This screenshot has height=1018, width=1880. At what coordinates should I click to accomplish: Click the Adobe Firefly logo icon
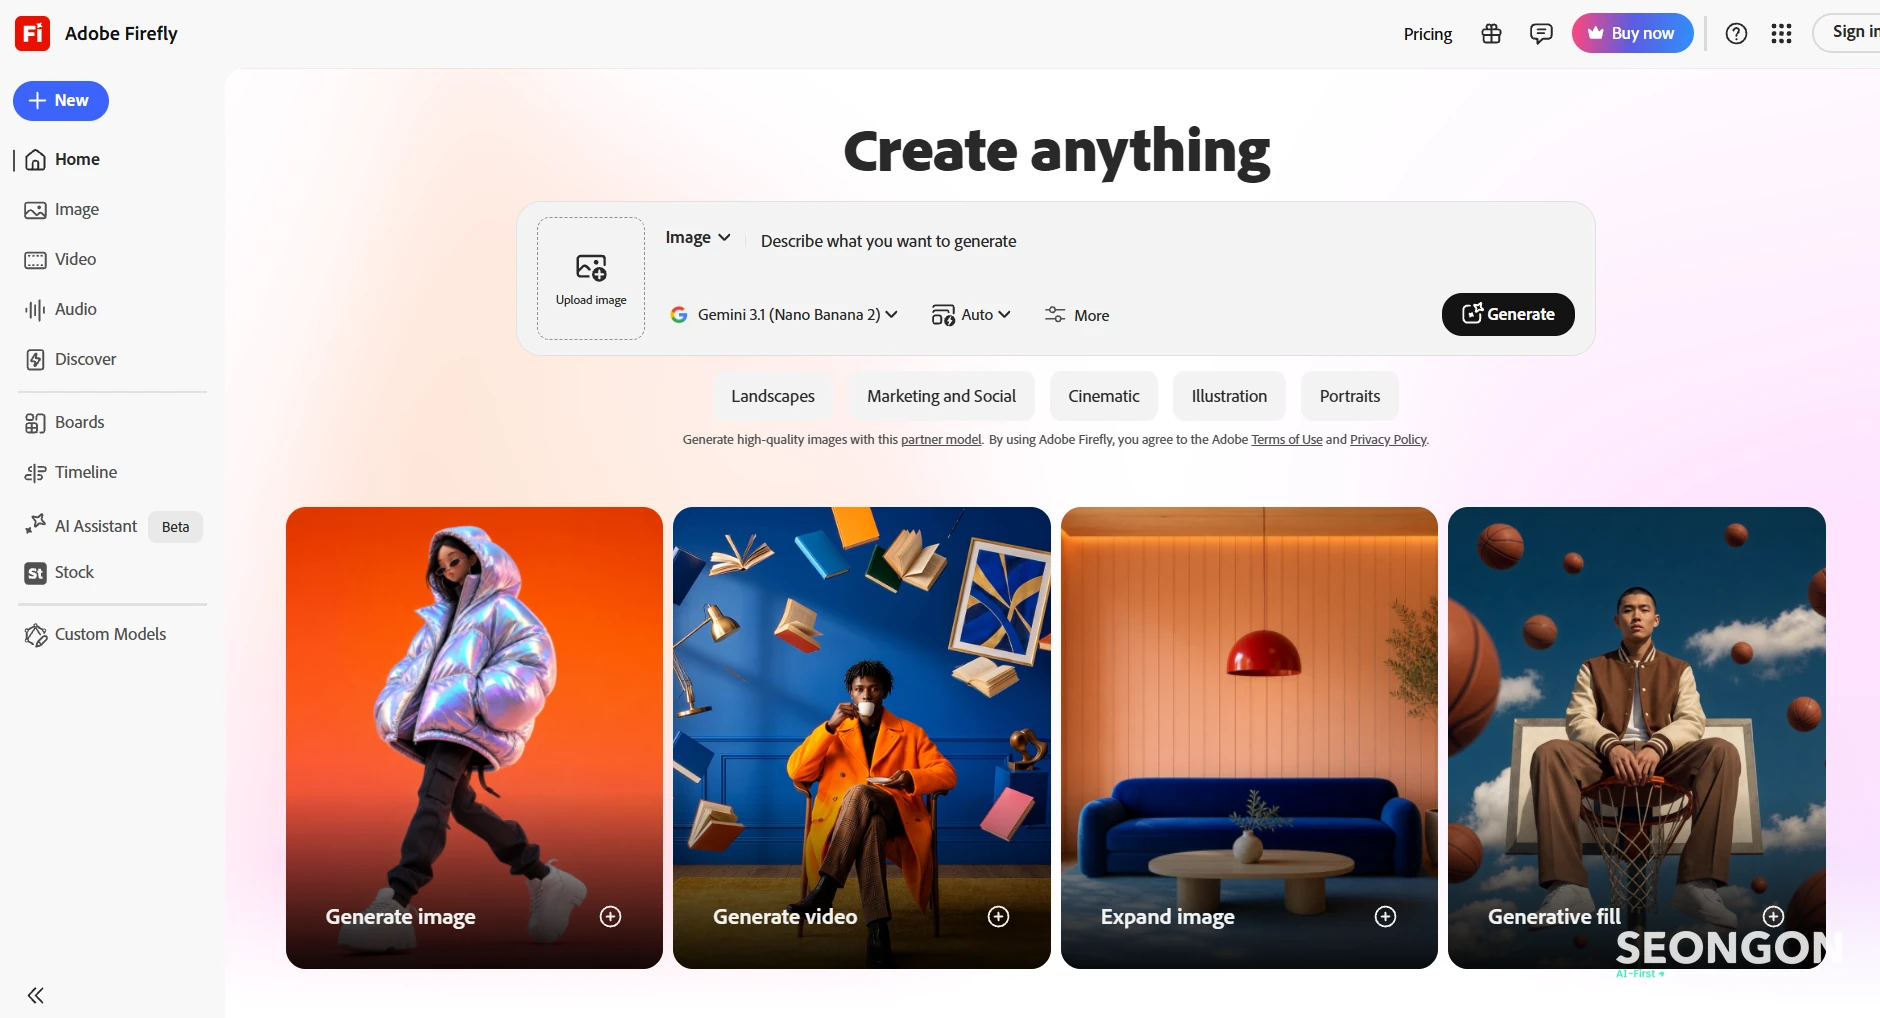[x=32, y=33]
